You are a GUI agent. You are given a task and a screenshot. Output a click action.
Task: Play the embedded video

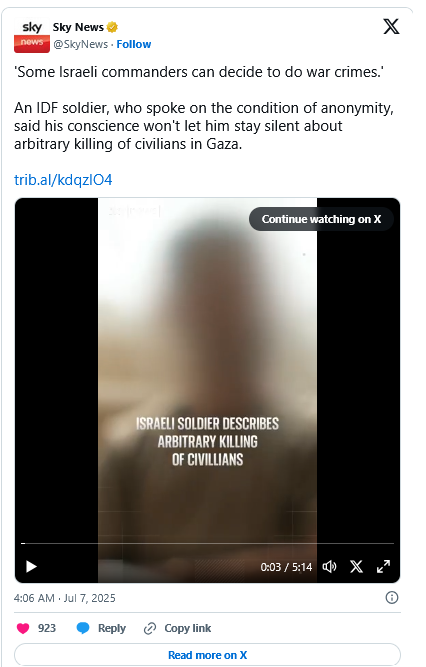pos(31,567)
